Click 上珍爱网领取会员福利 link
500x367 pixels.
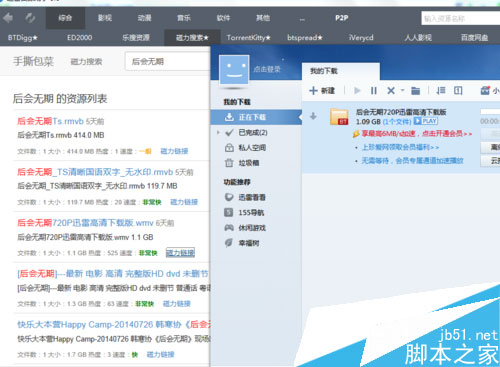pyautogui.click(x=400, y=147)
